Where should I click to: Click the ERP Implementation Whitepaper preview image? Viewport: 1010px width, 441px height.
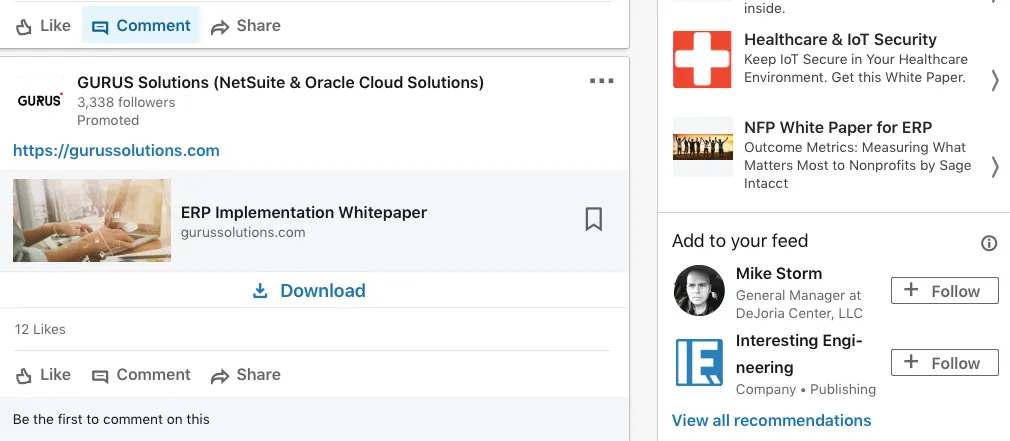tap(92, 220)
